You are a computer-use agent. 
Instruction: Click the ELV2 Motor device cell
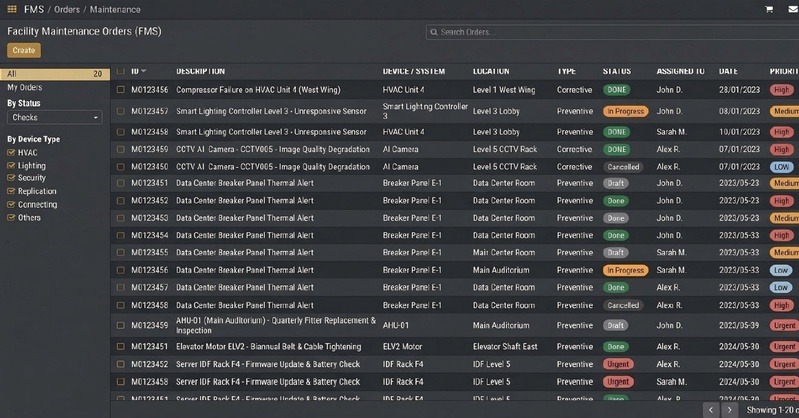(x=402, y=347)
